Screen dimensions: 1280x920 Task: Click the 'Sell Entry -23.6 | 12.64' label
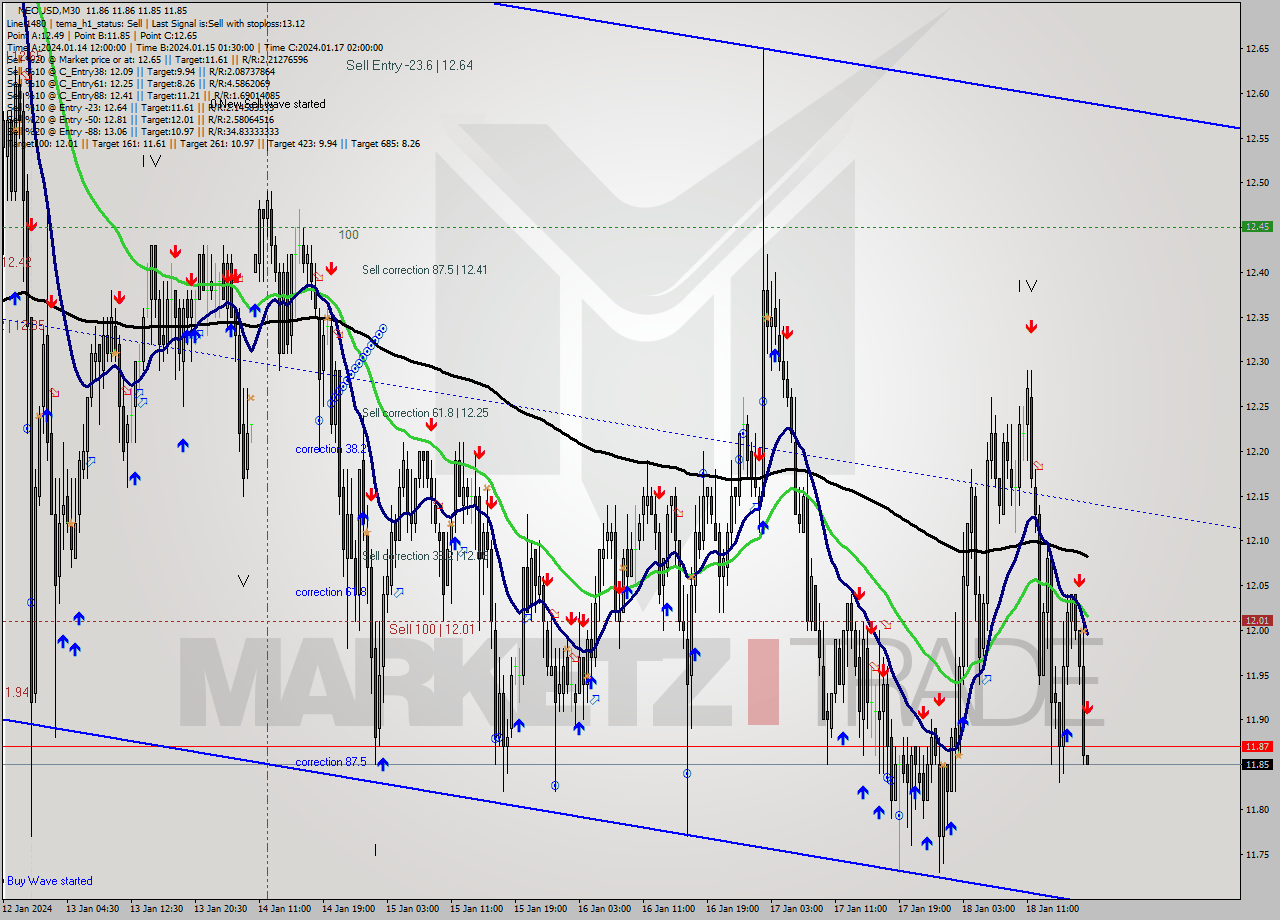point(409,65)
